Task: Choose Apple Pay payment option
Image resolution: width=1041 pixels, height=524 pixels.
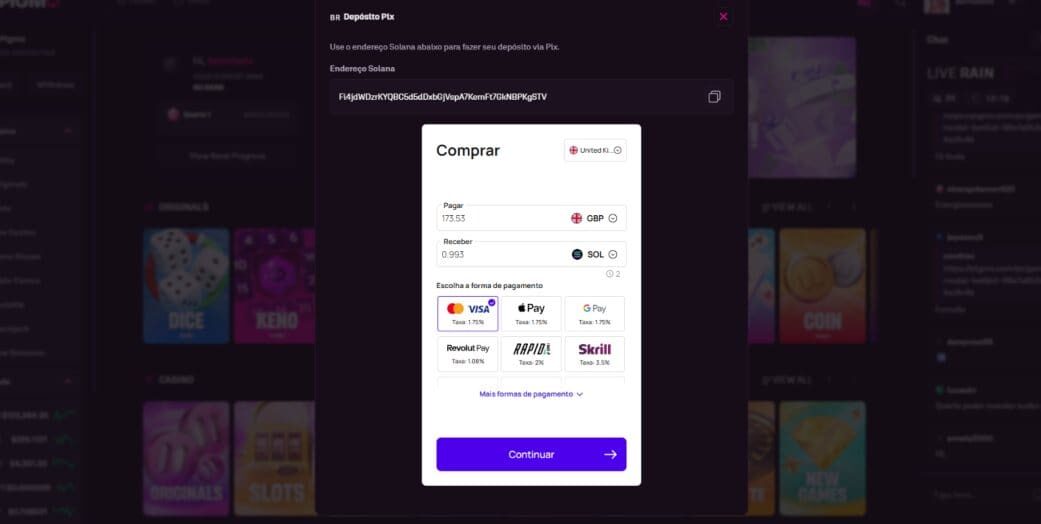Action: (531, 313)
